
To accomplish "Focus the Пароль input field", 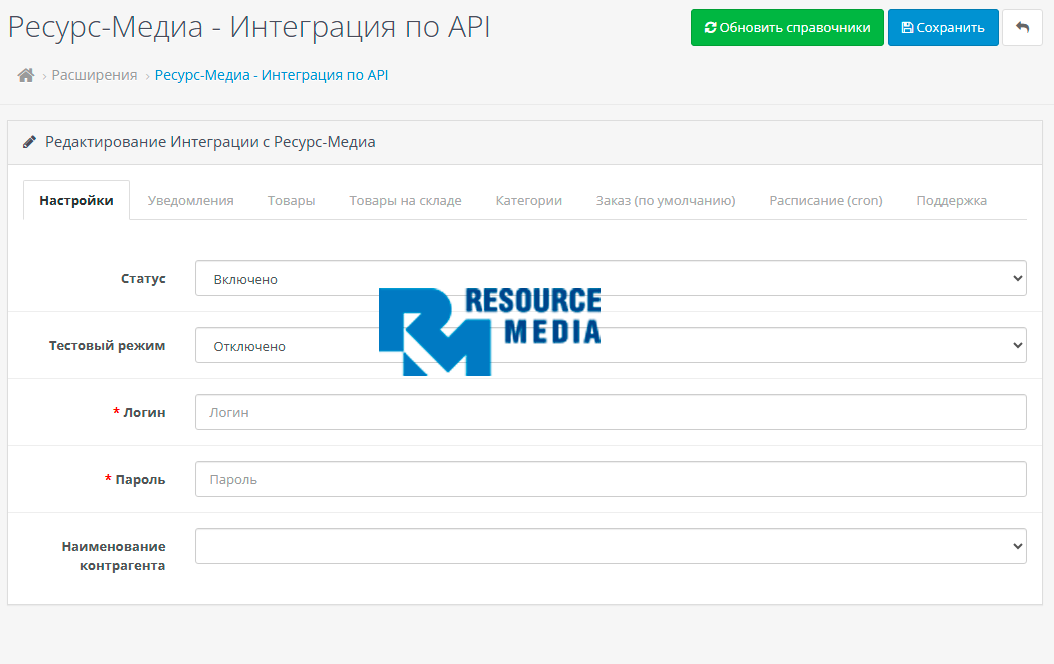I will pos(610,479).
